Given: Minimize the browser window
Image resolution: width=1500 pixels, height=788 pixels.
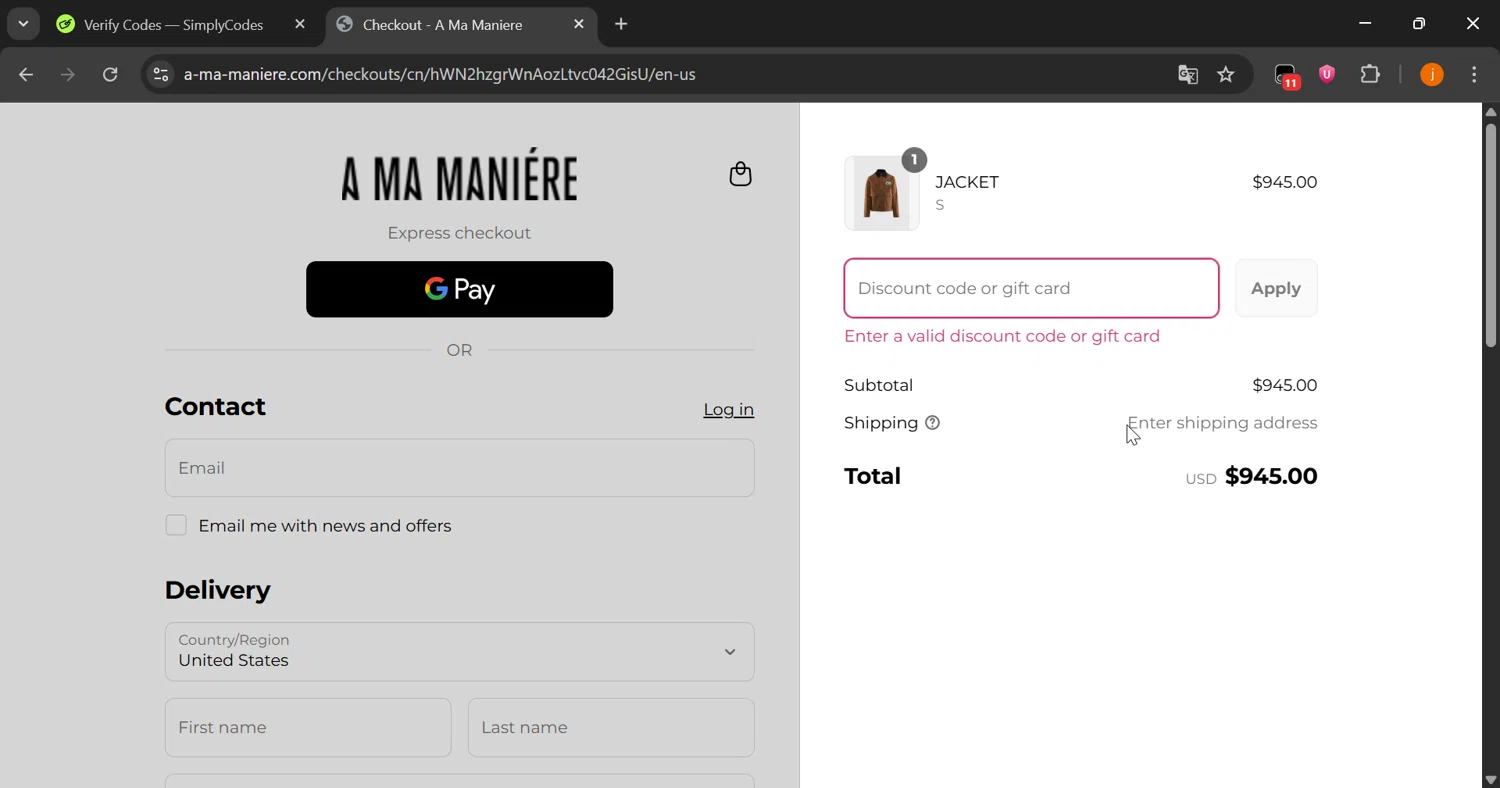Looking at the screenshot, I should [1365, 24].
